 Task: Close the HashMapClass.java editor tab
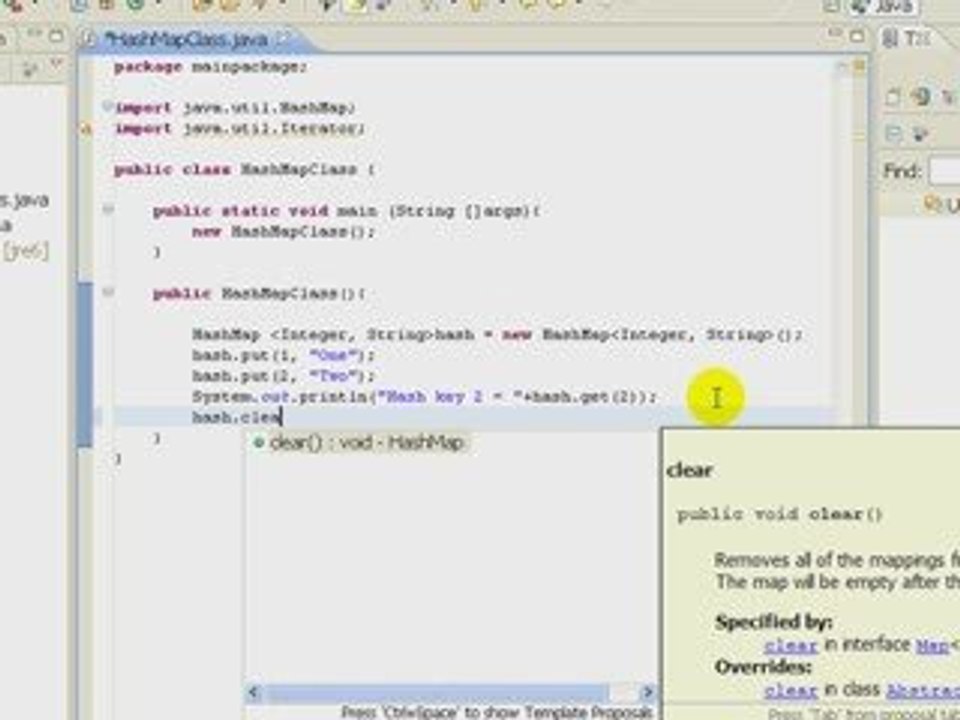(285, 39)
